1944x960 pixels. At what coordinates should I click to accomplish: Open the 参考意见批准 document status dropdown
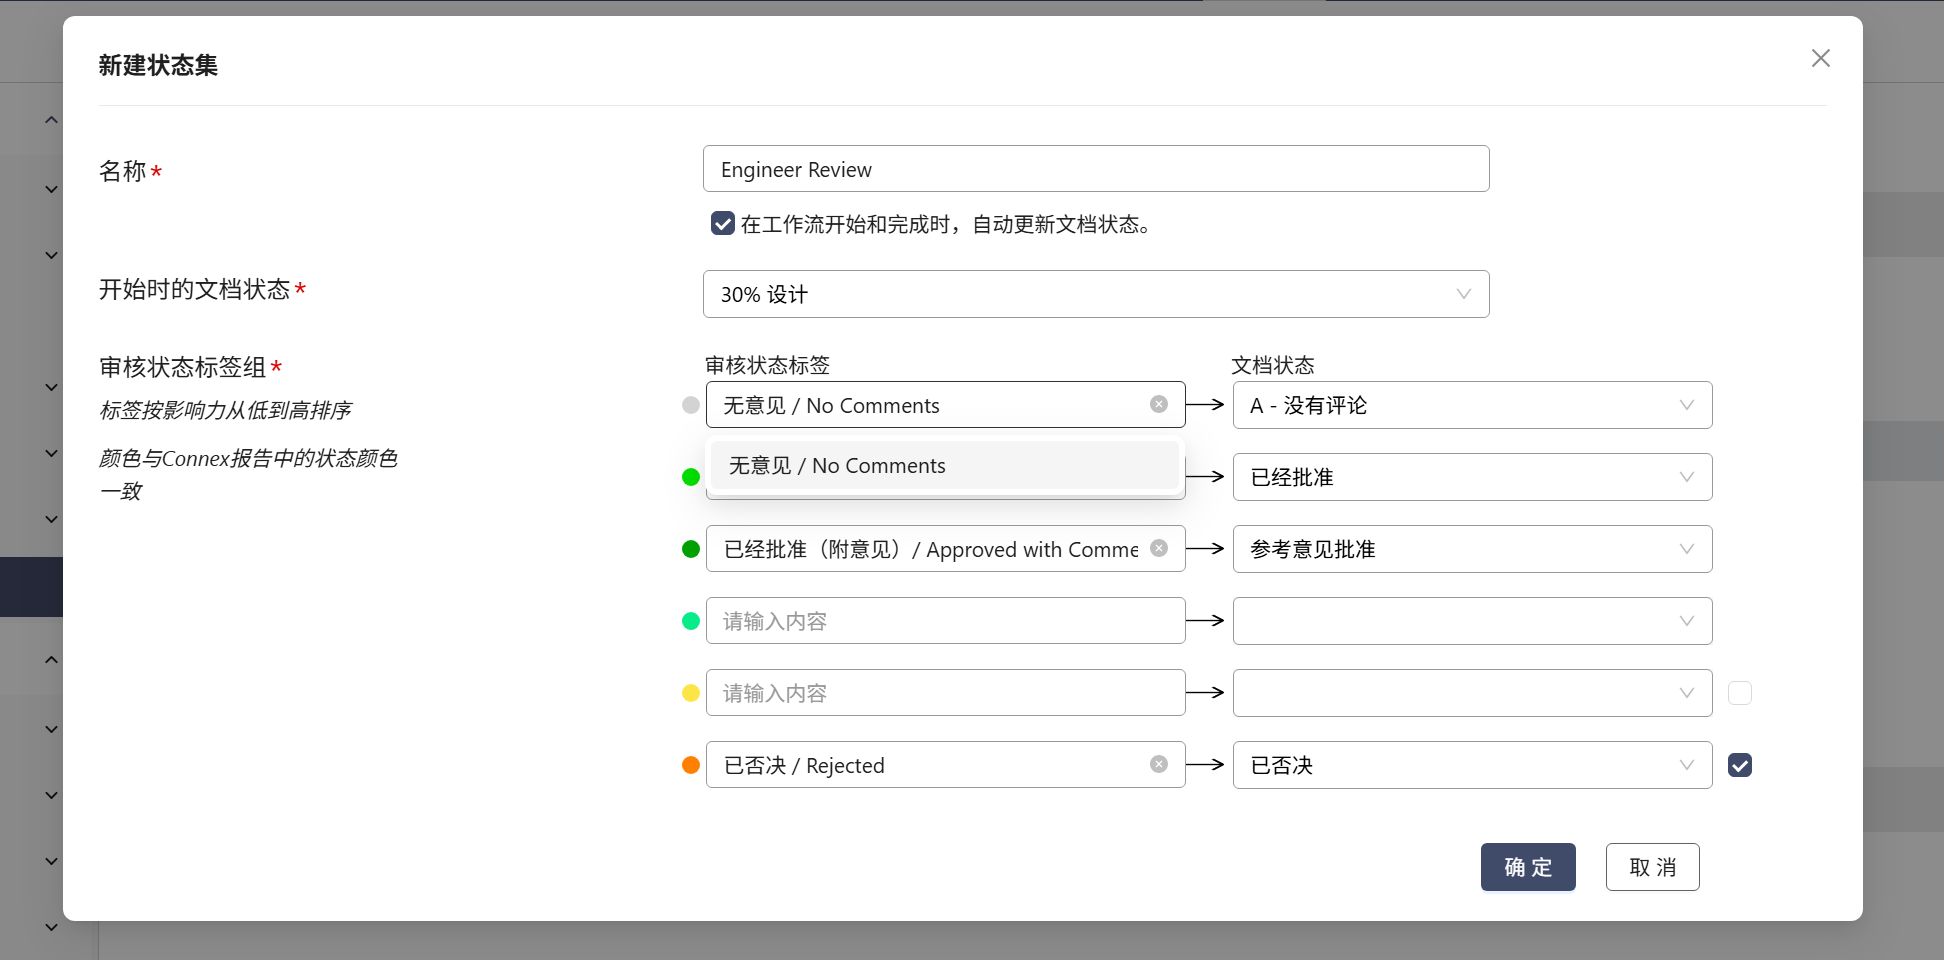(x=1471, y=549)
